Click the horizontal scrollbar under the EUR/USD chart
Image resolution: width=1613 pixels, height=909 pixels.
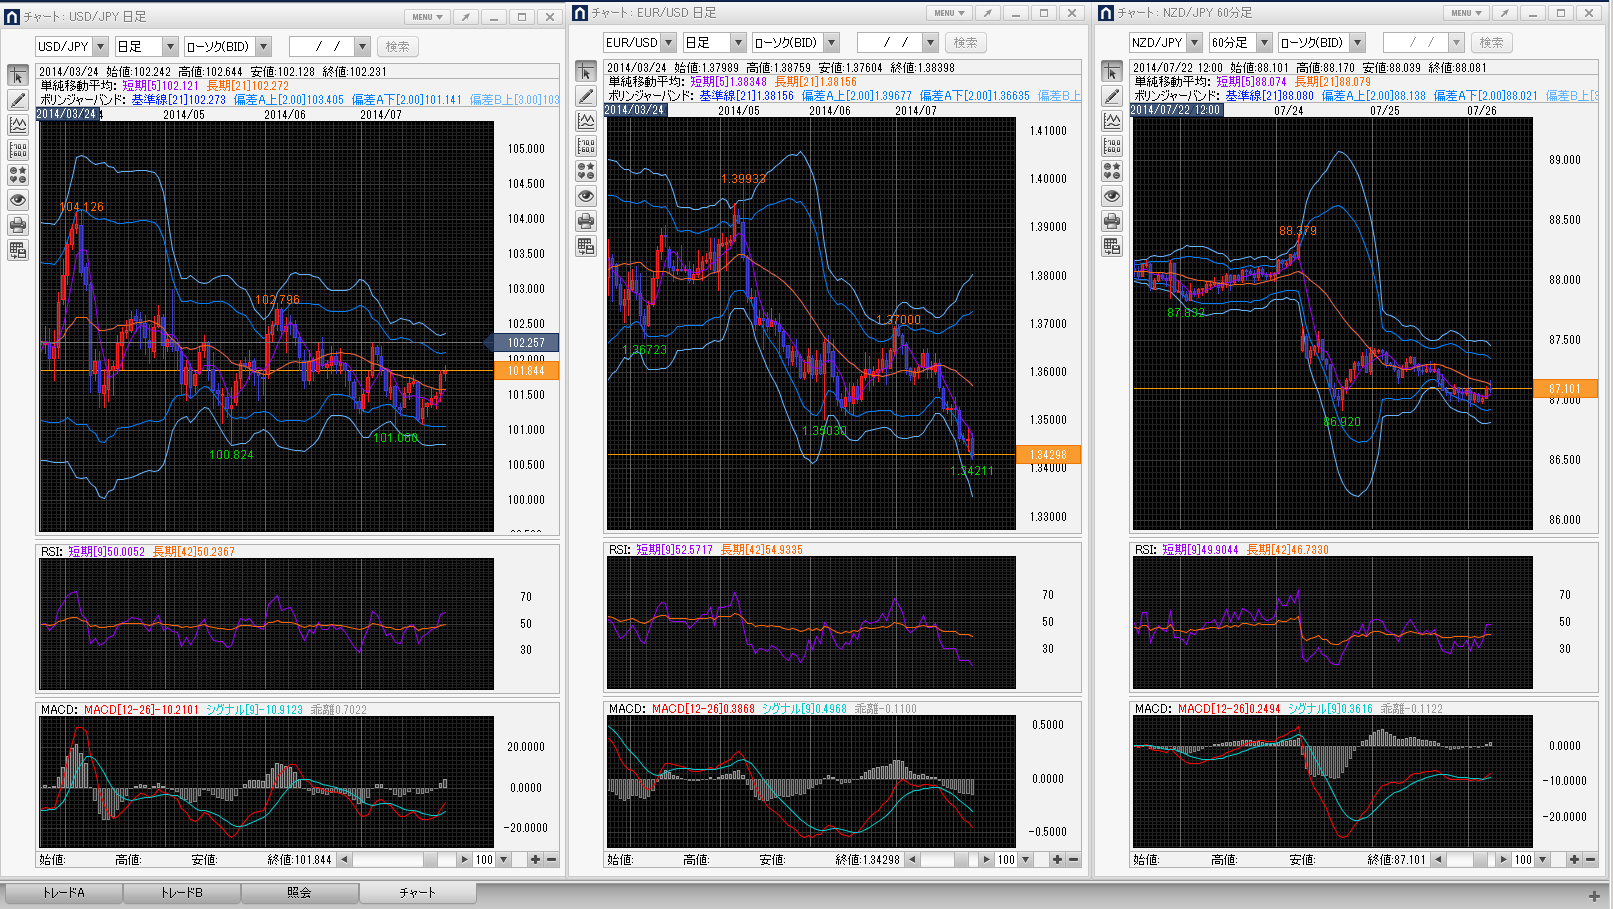950,860
